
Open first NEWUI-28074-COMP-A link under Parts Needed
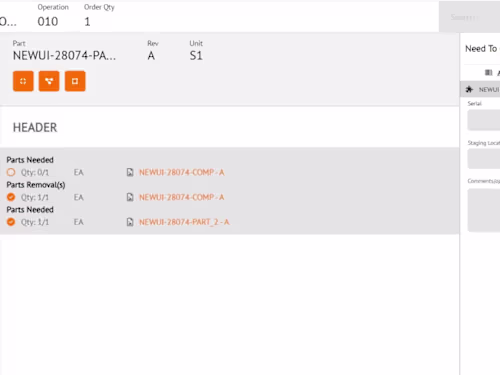click(182, 172)
